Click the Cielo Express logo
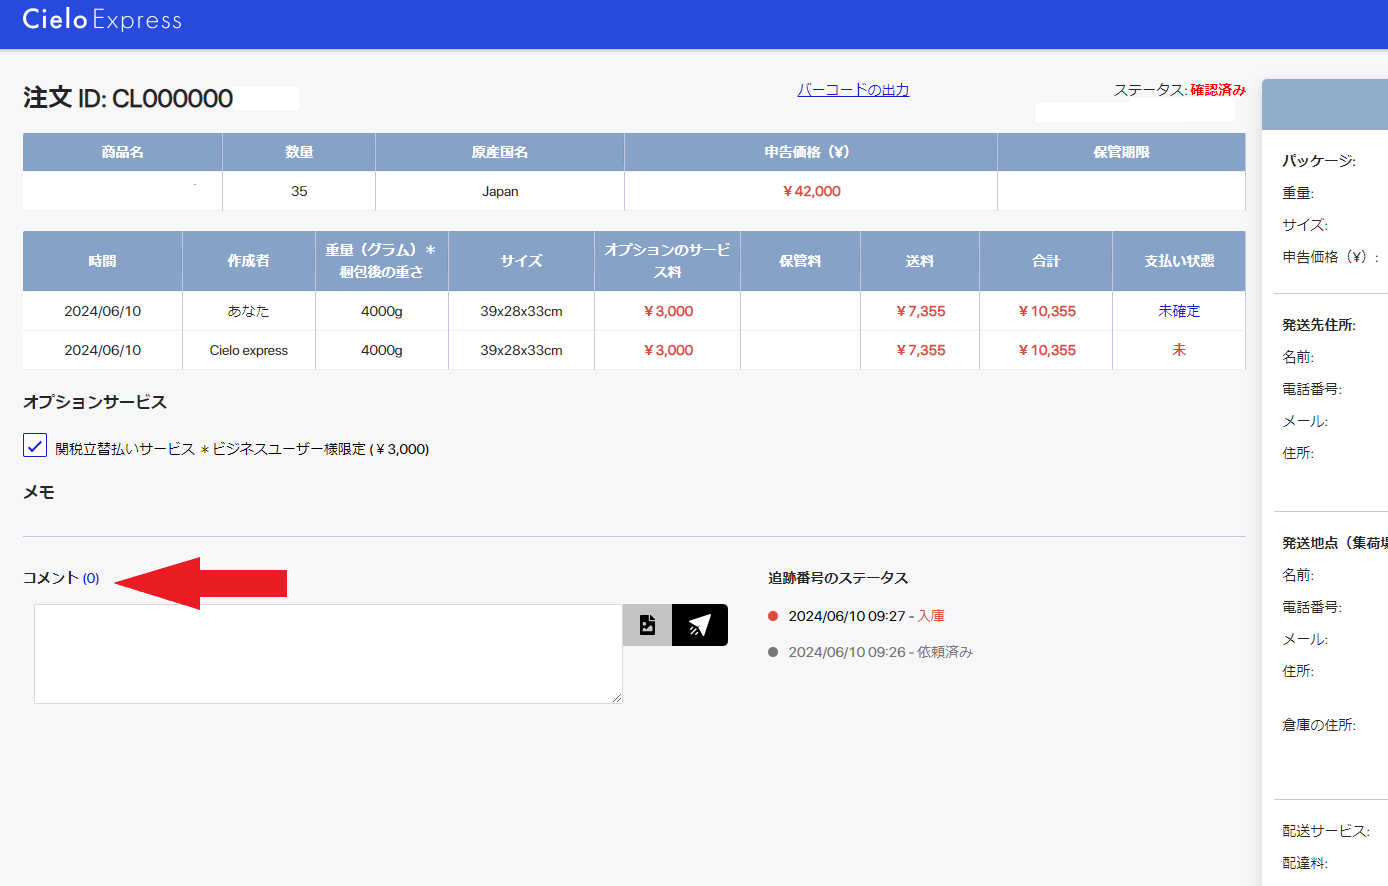 click(x=102, y=20)
